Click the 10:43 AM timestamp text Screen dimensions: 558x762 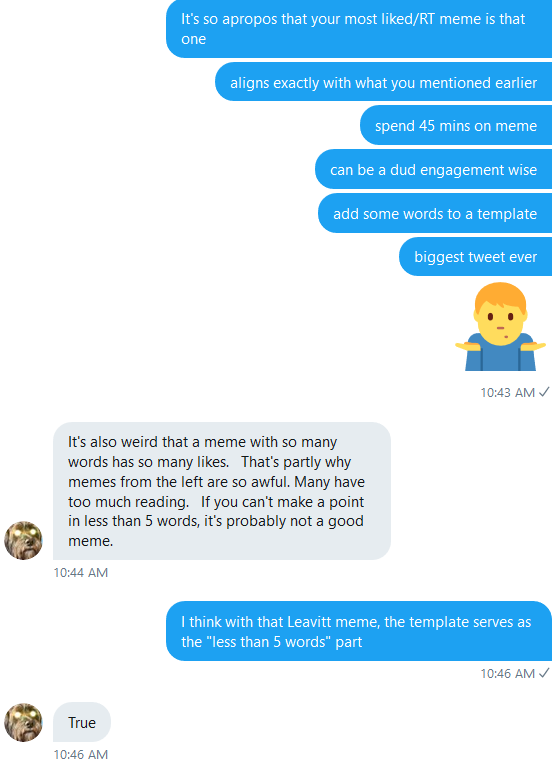point(507,392)
